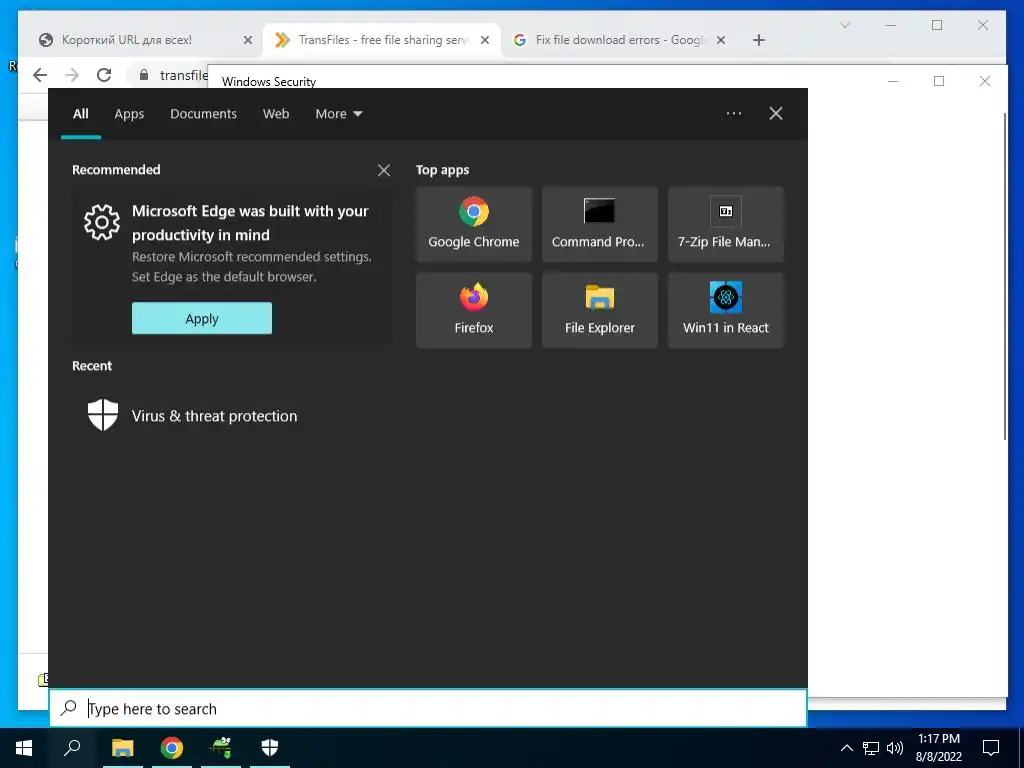Open Windows Security from the taskbar

[270, 748]
